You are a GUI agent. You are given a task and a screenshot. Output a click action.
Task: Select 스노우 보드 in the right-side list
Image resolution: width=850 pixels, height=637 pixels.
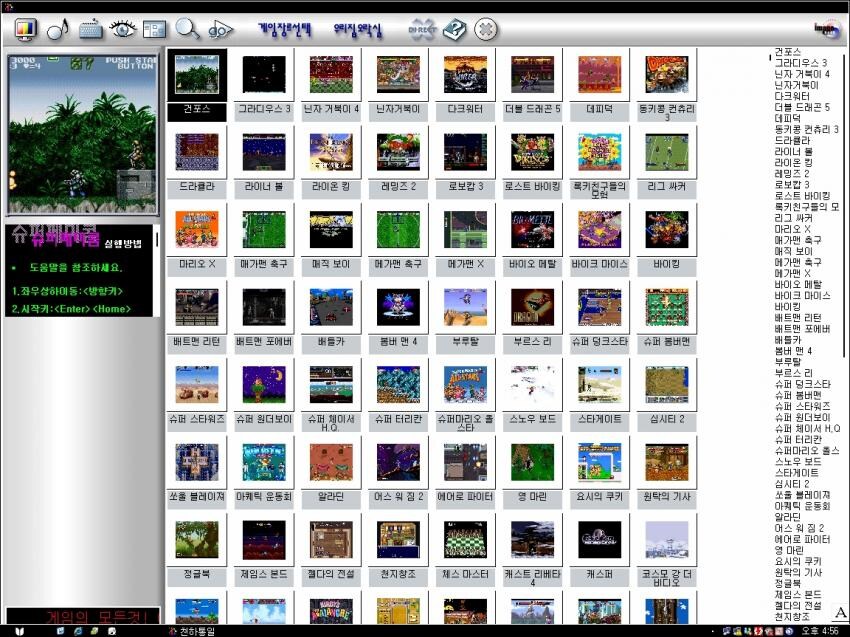[797, 461]
